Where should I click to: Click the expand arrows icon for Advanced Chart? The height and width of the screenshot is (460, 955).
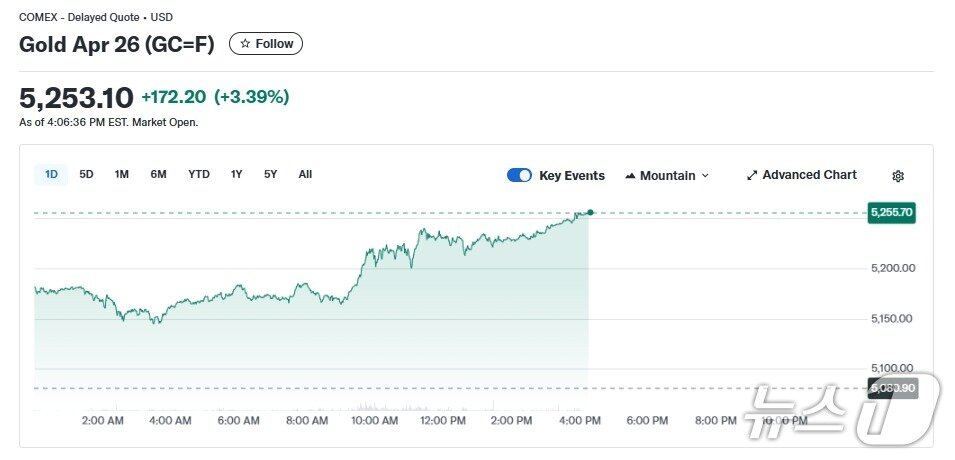point(752,175)
